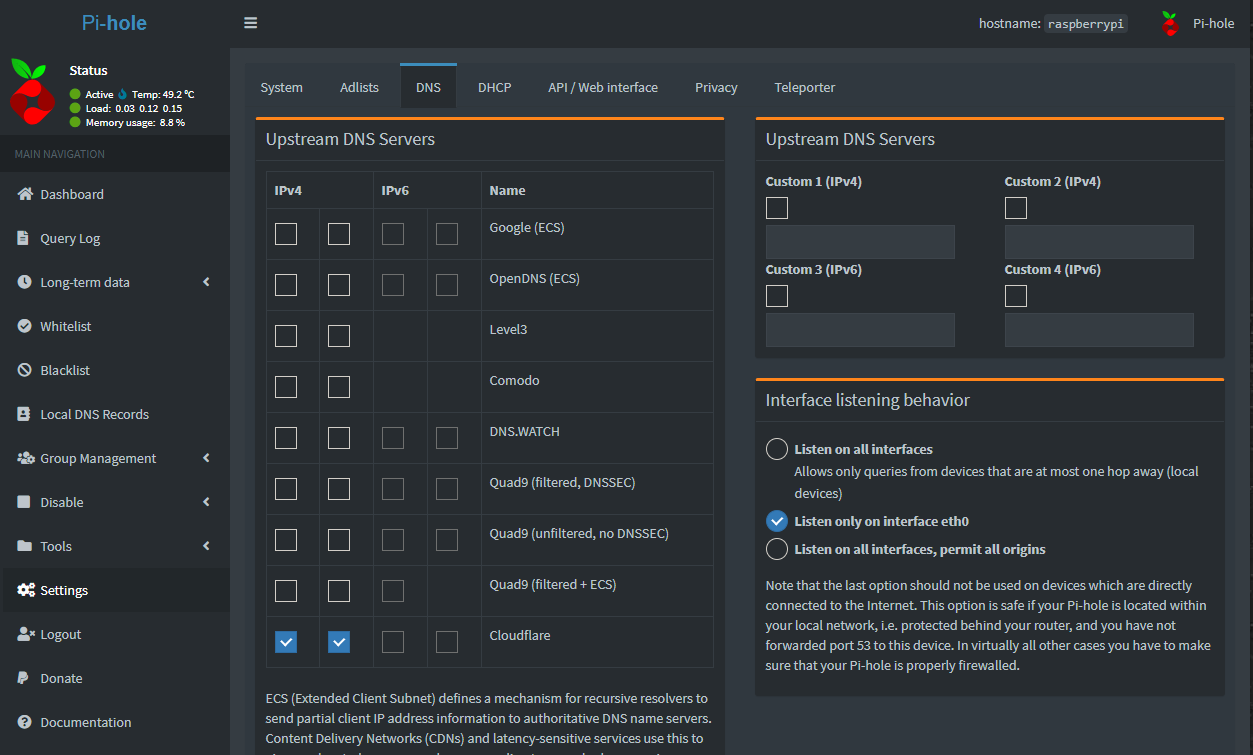Click the Settings gears icon
This screenshot has height=755, width=1253.
coord(26,590)
